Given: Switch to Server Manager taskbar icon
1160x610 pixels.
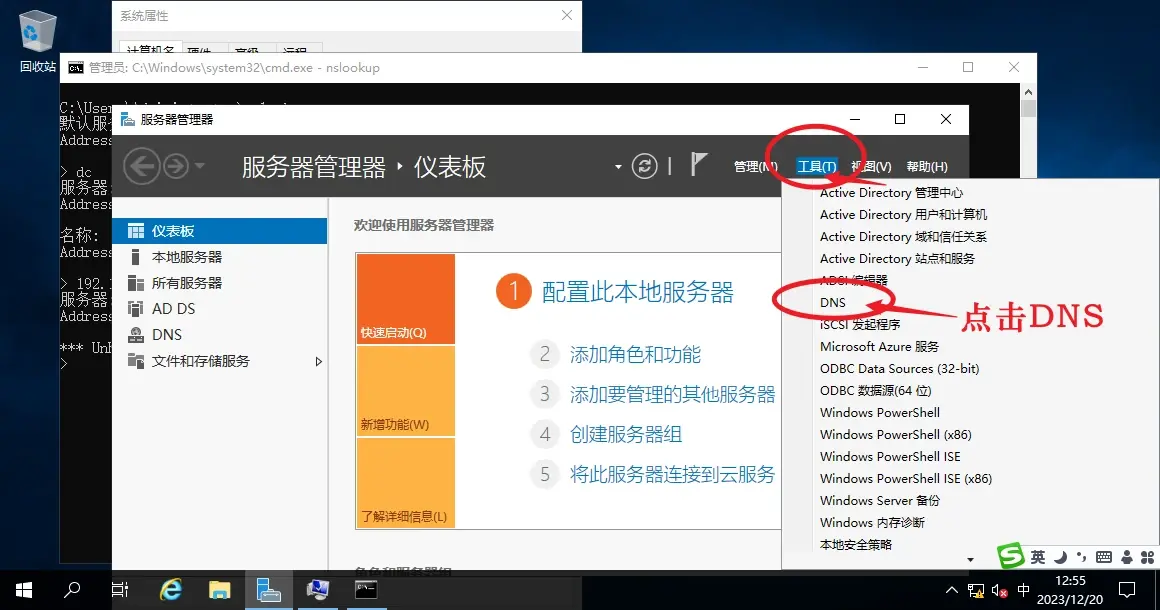Looking at the screenshot, I should (269, 590).
